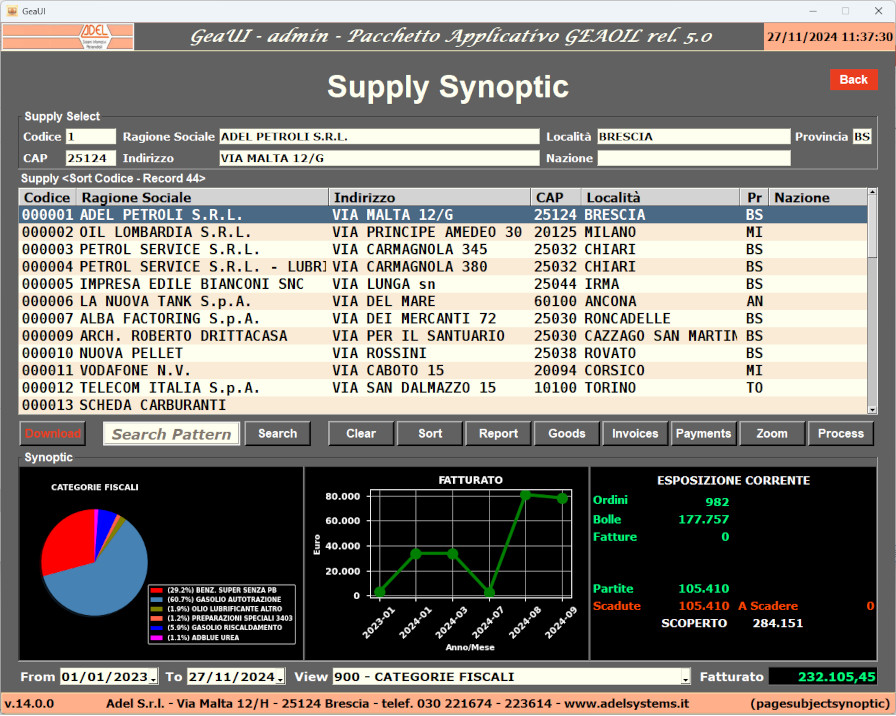Edit the Indirizzo field VIA MALTA 12/G
896x716 pixels.
[x=379, y=158]
